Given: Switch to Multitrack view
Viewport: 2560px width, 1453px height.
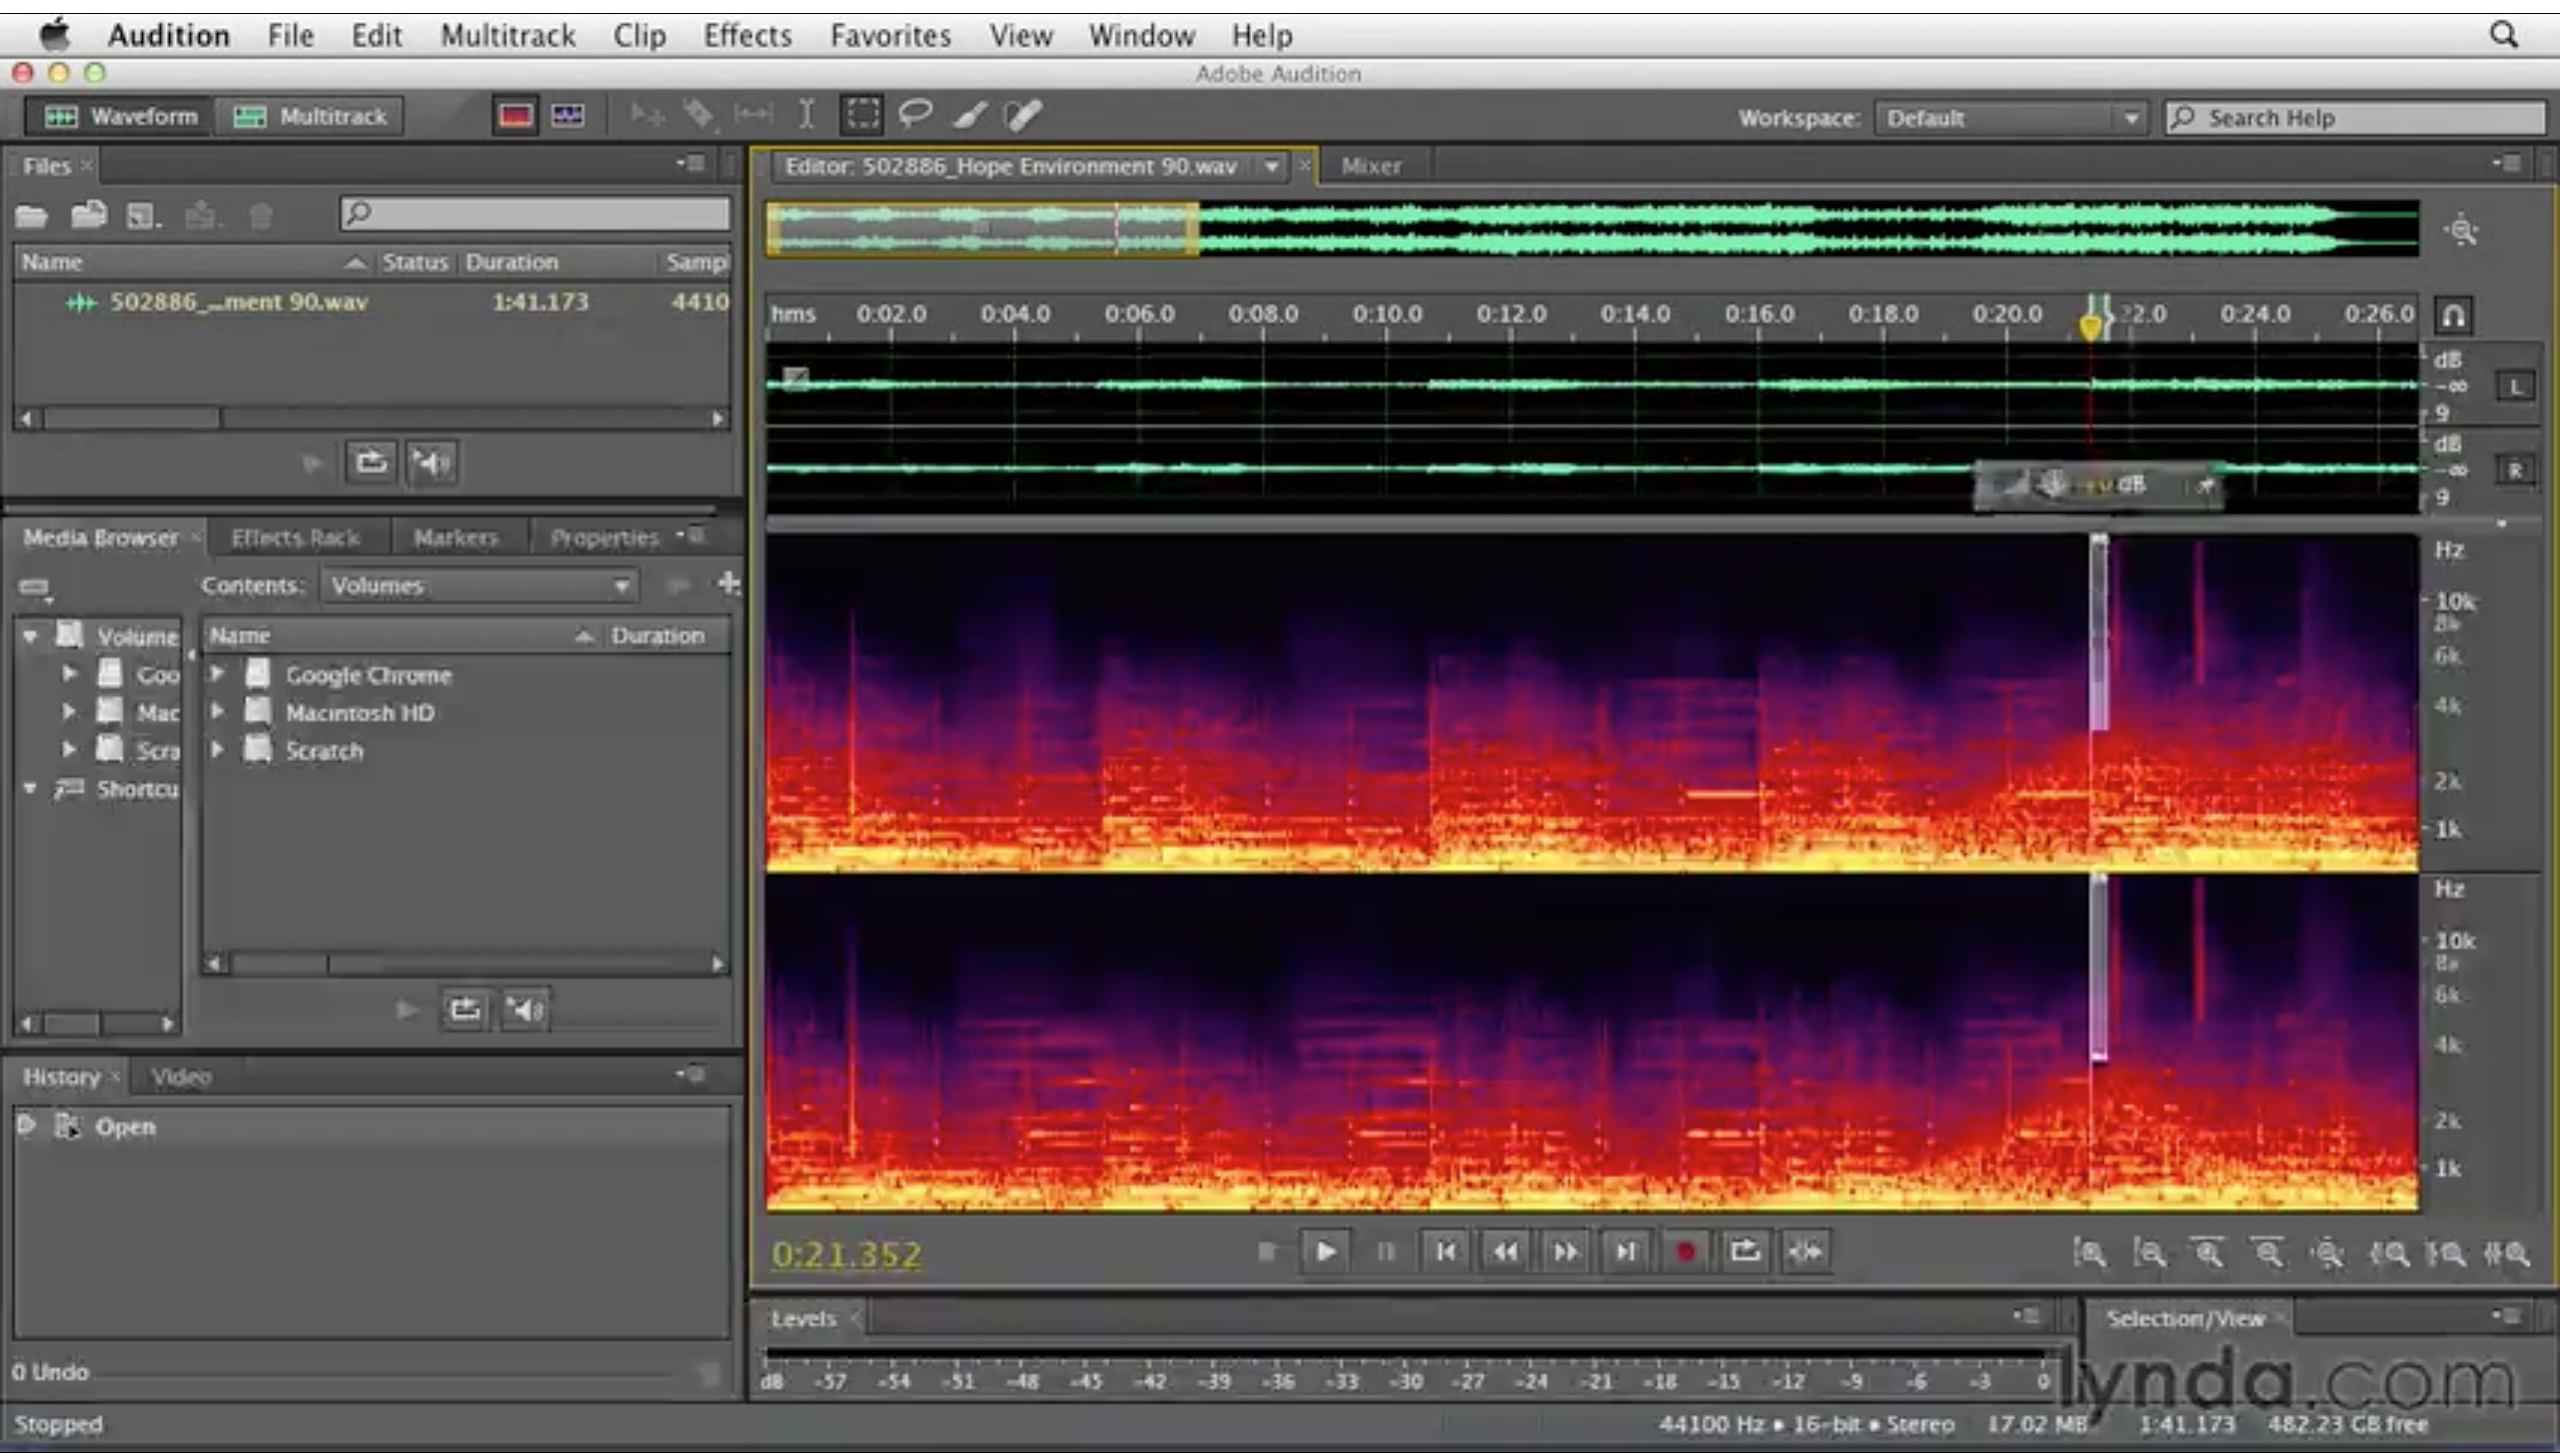Looking at the screenshot, I should tap(310, 115).
